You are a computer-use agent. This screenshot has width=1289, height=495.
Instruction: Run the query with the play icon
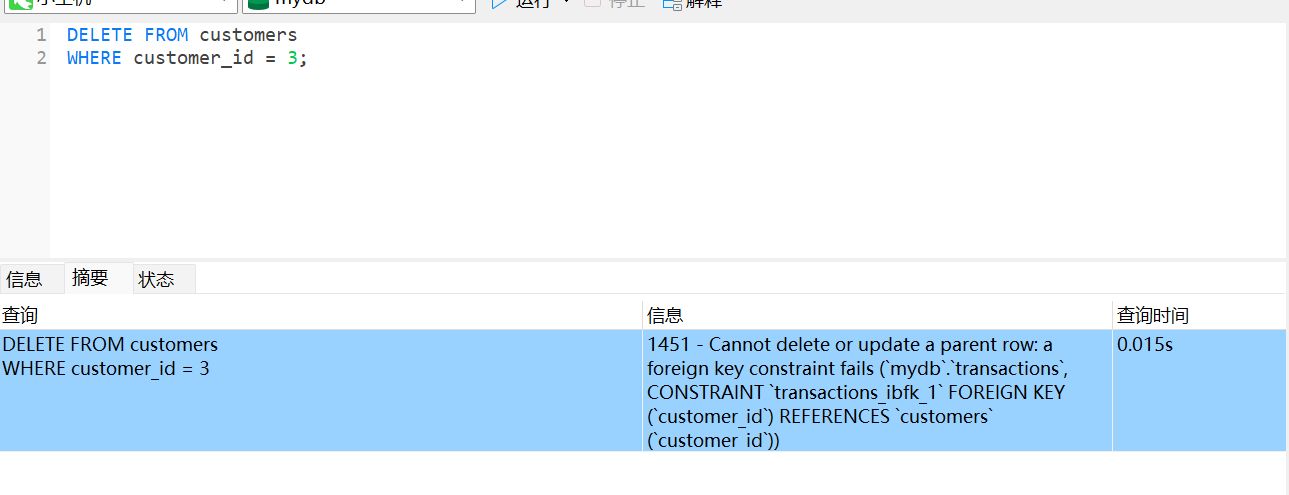point(499,3)
